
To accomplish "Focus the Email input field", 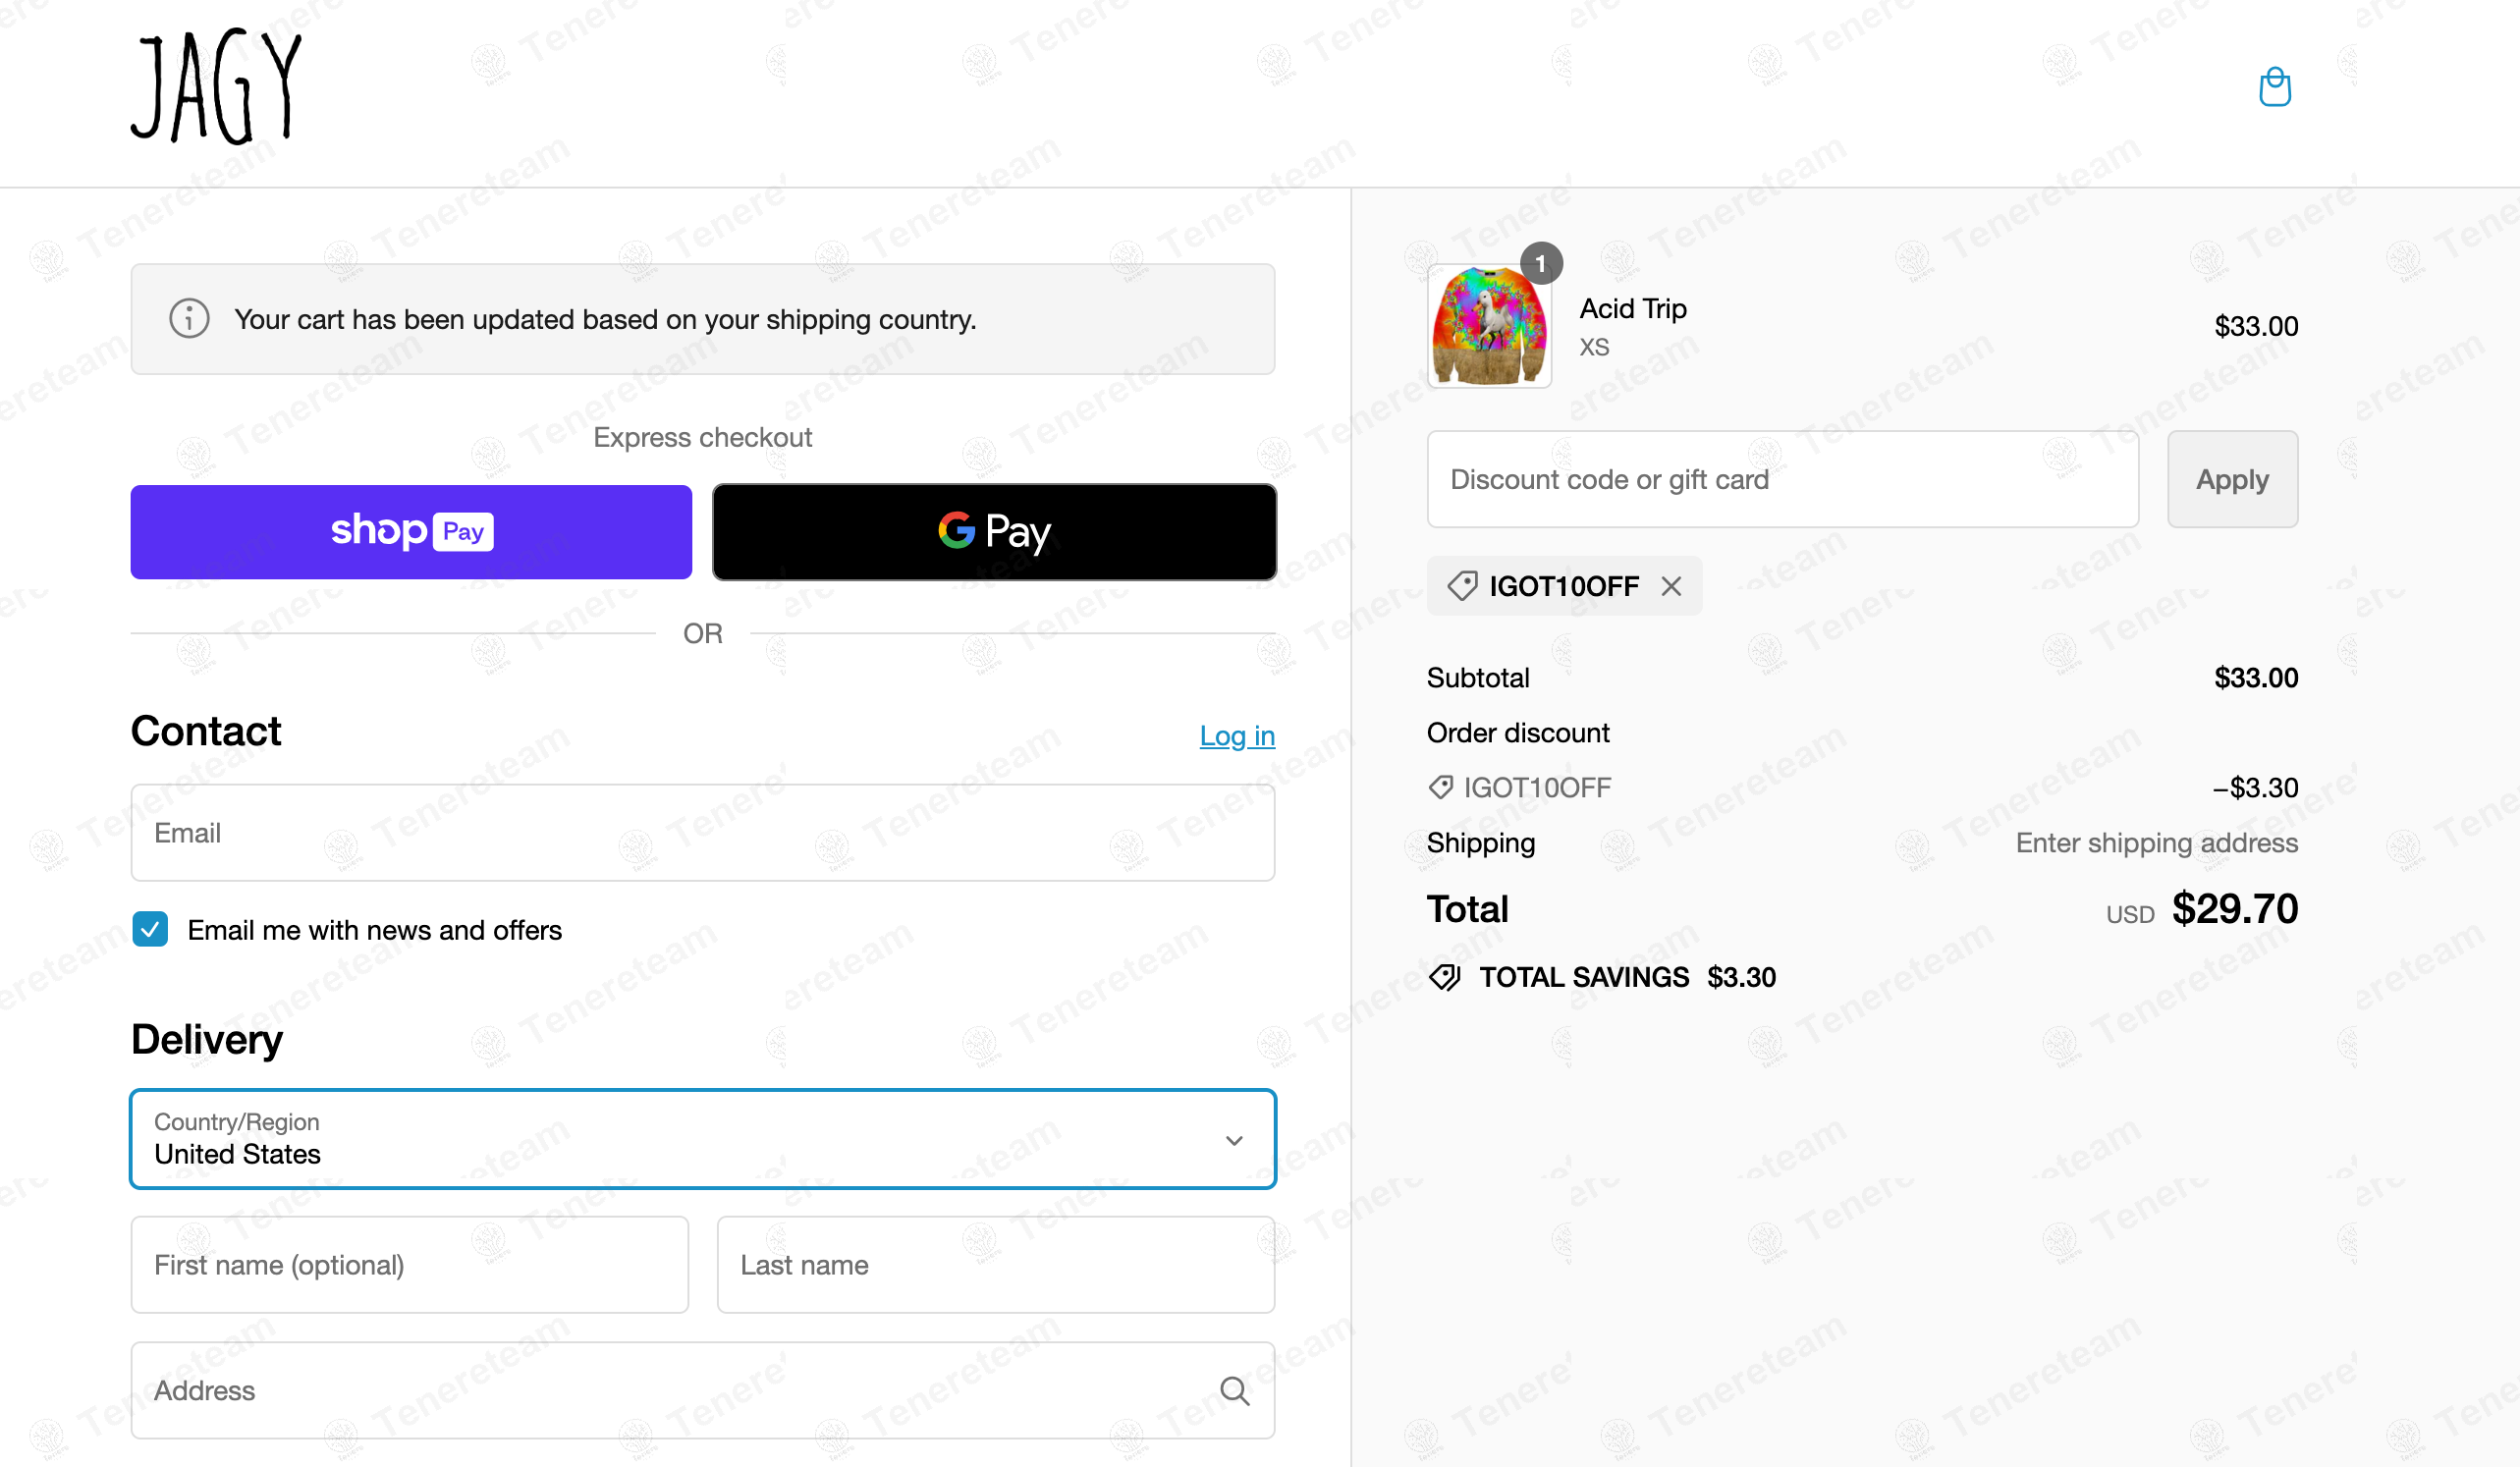I will (x=703, y=833).
